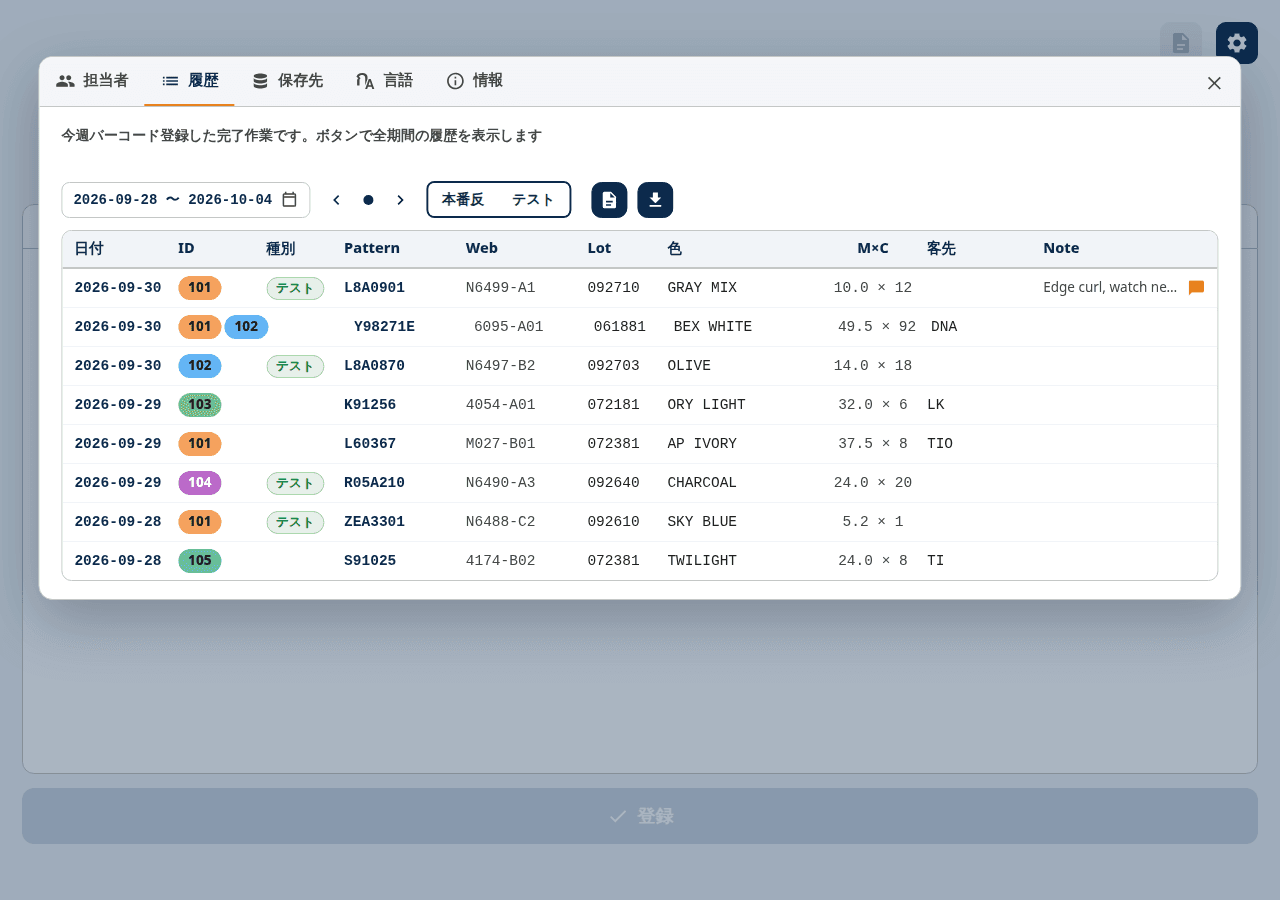1280x900 pixels.
Task: Go to next week chevron
Action: click(x=400, y=200)
